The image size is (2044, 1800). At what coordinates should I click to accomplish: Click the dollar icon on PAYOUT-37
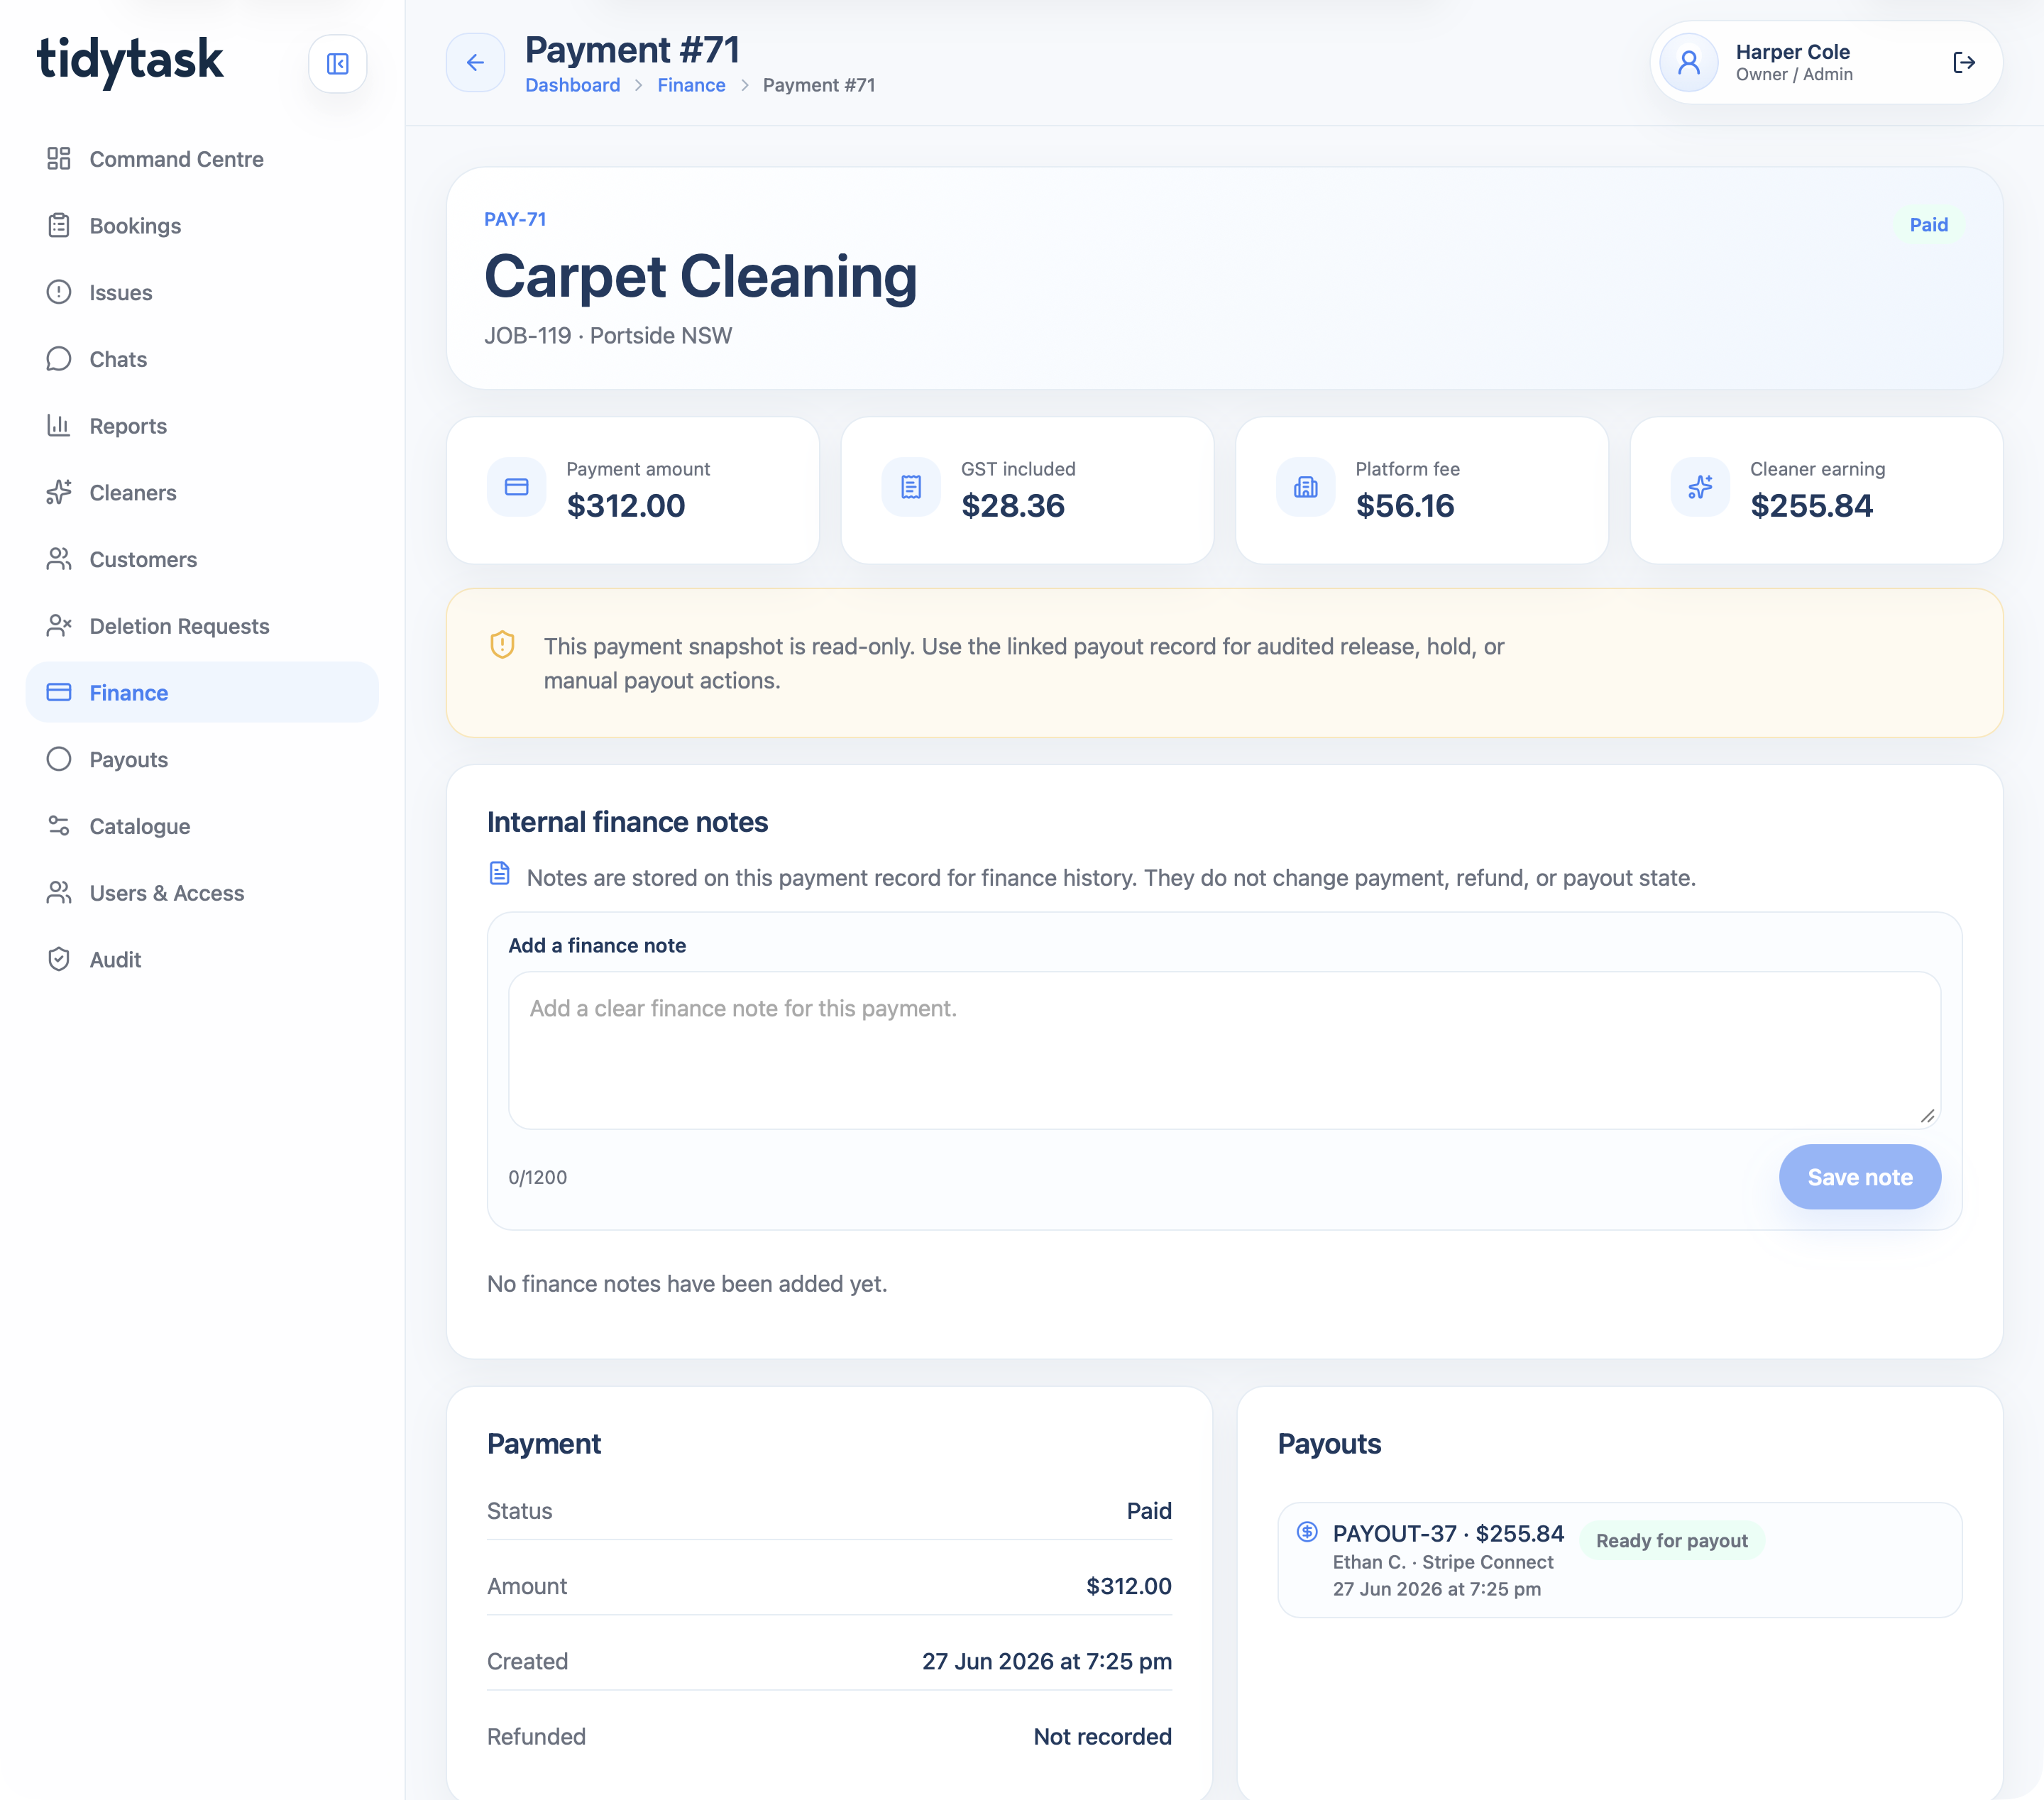click(1307, 1531)
